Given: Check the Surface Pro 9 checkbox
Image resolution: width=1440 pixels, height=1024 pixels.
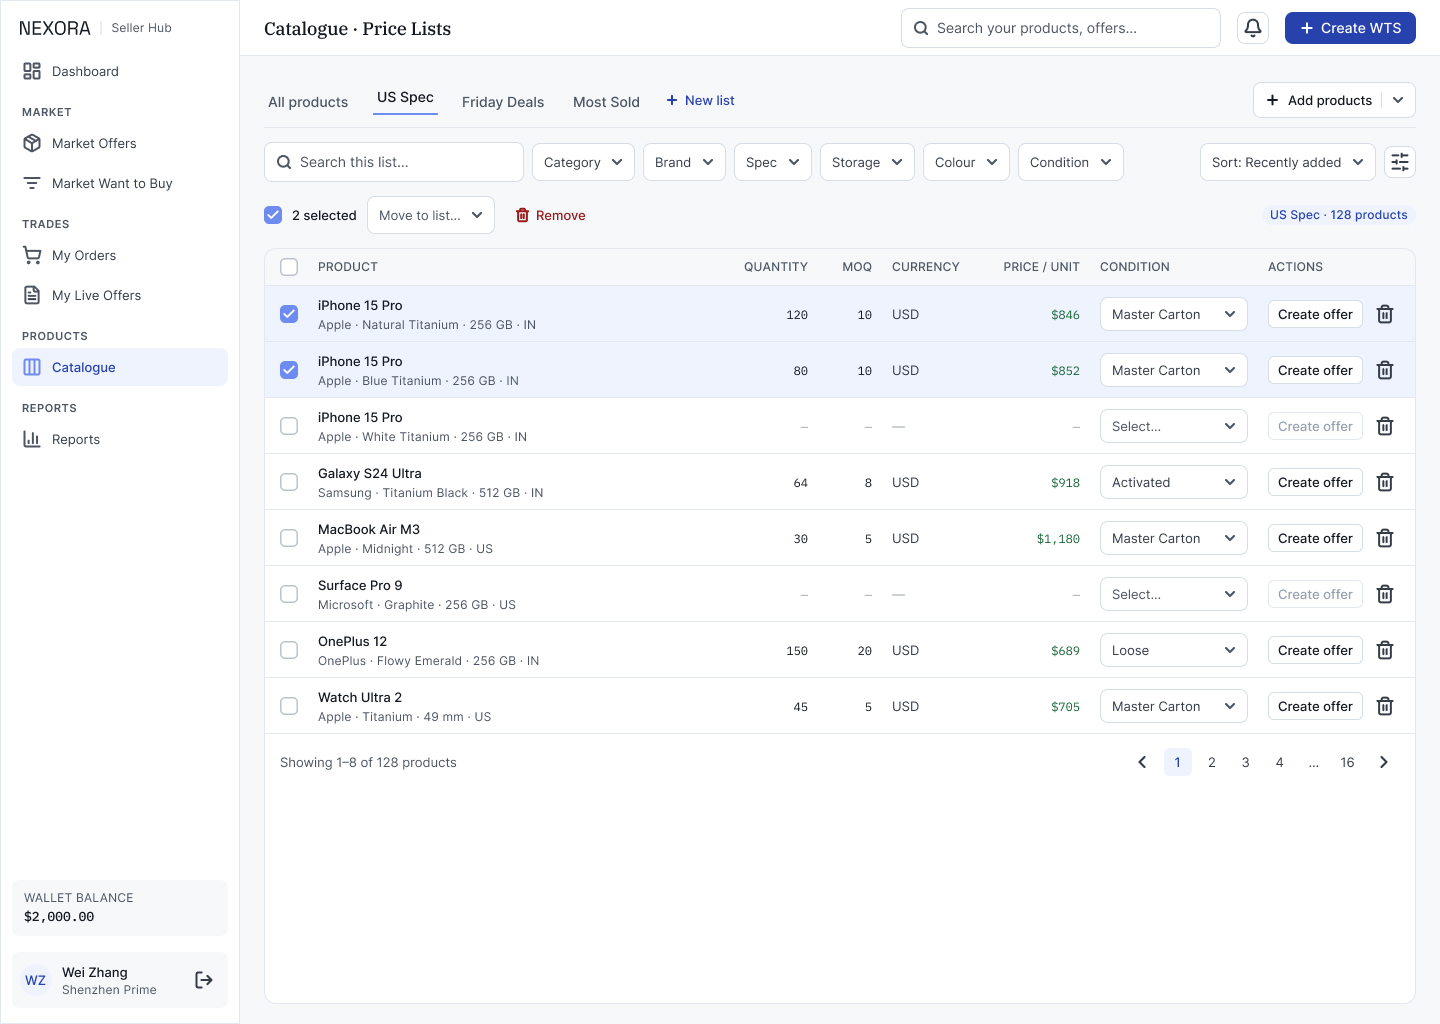Looking at the screenshot, I should tap(289, 594).
